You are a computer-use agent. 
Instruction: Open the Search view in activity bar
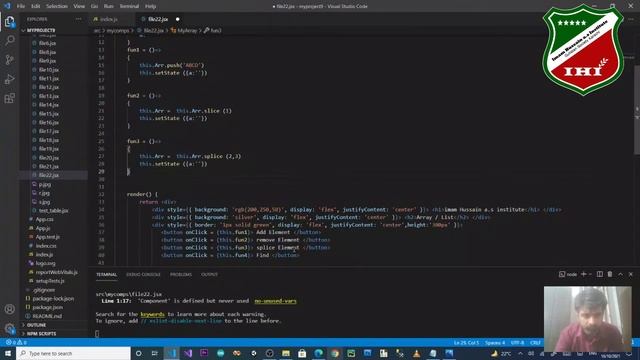pyautogui.click(x=9, y=40)
